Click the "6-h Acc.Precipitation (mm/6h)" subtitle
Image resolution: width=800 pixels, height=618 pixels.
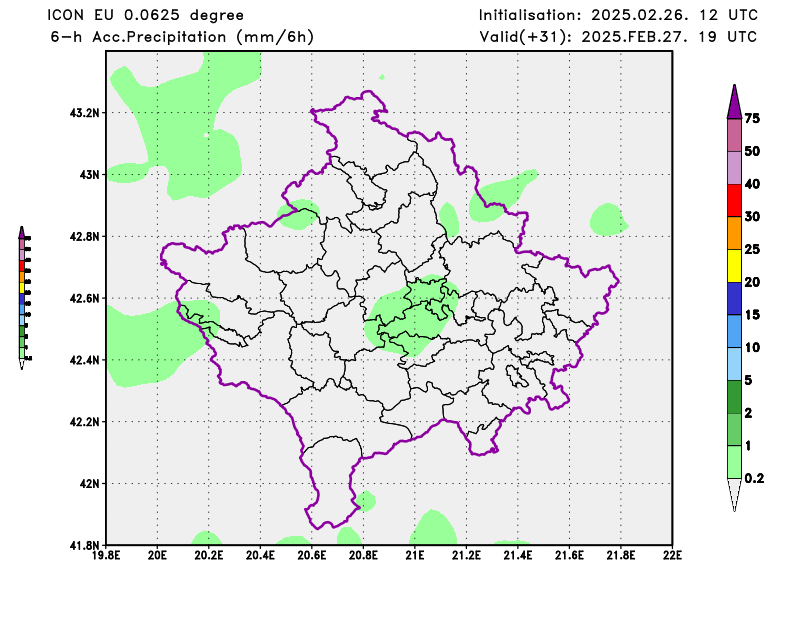point(182,37)
